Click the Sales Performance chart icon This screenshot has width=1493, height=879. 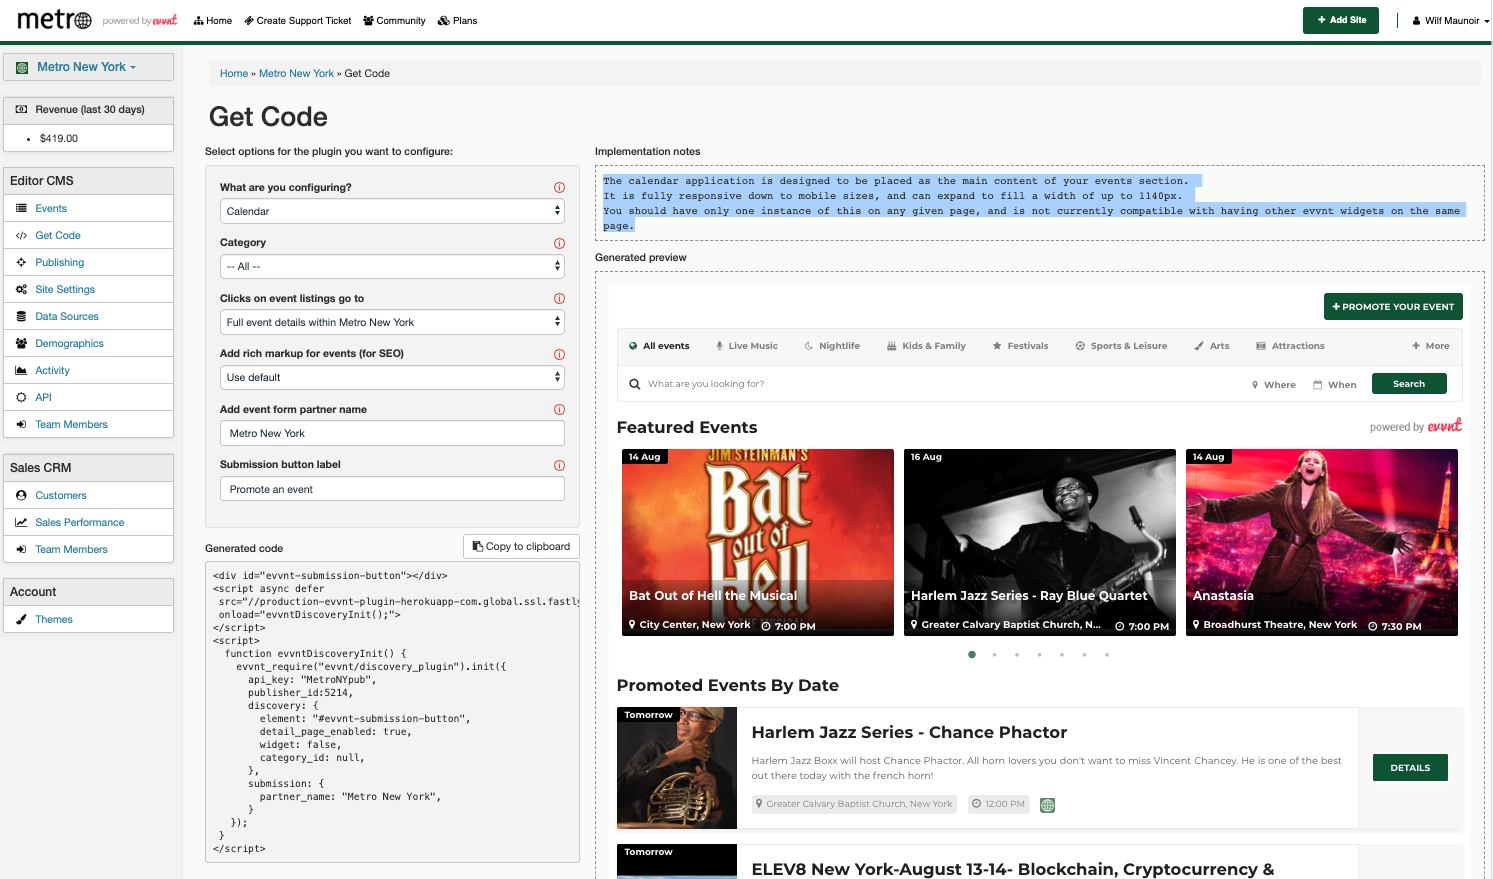(x=21, y=522)
